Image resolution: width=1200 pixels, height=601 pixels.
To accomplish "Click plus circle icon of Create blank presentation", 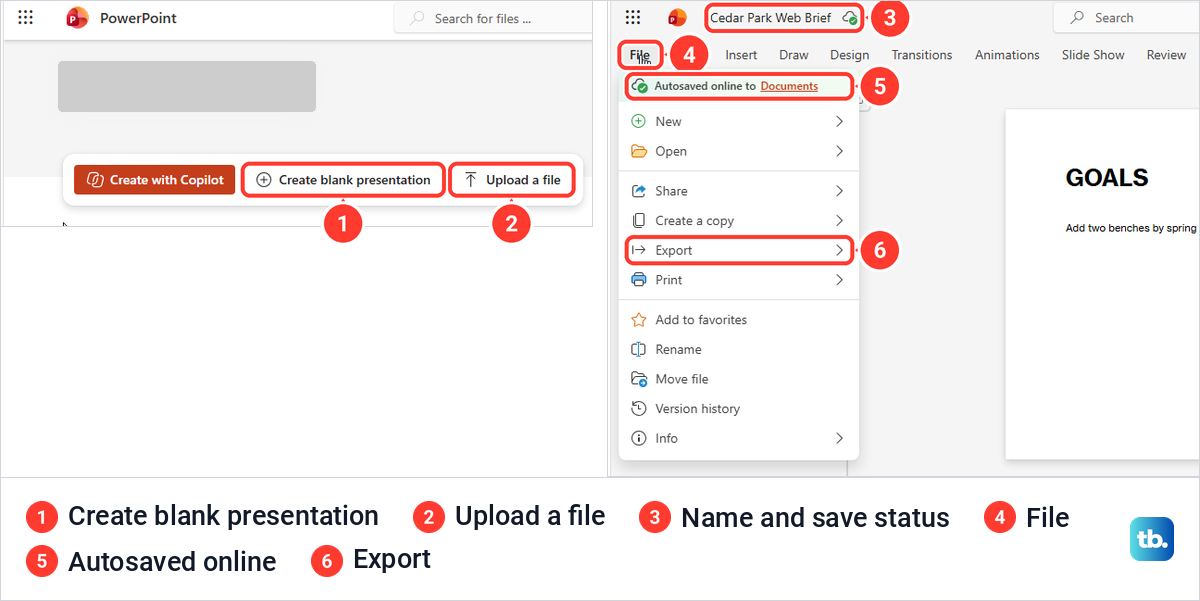I will pos(264,180).
